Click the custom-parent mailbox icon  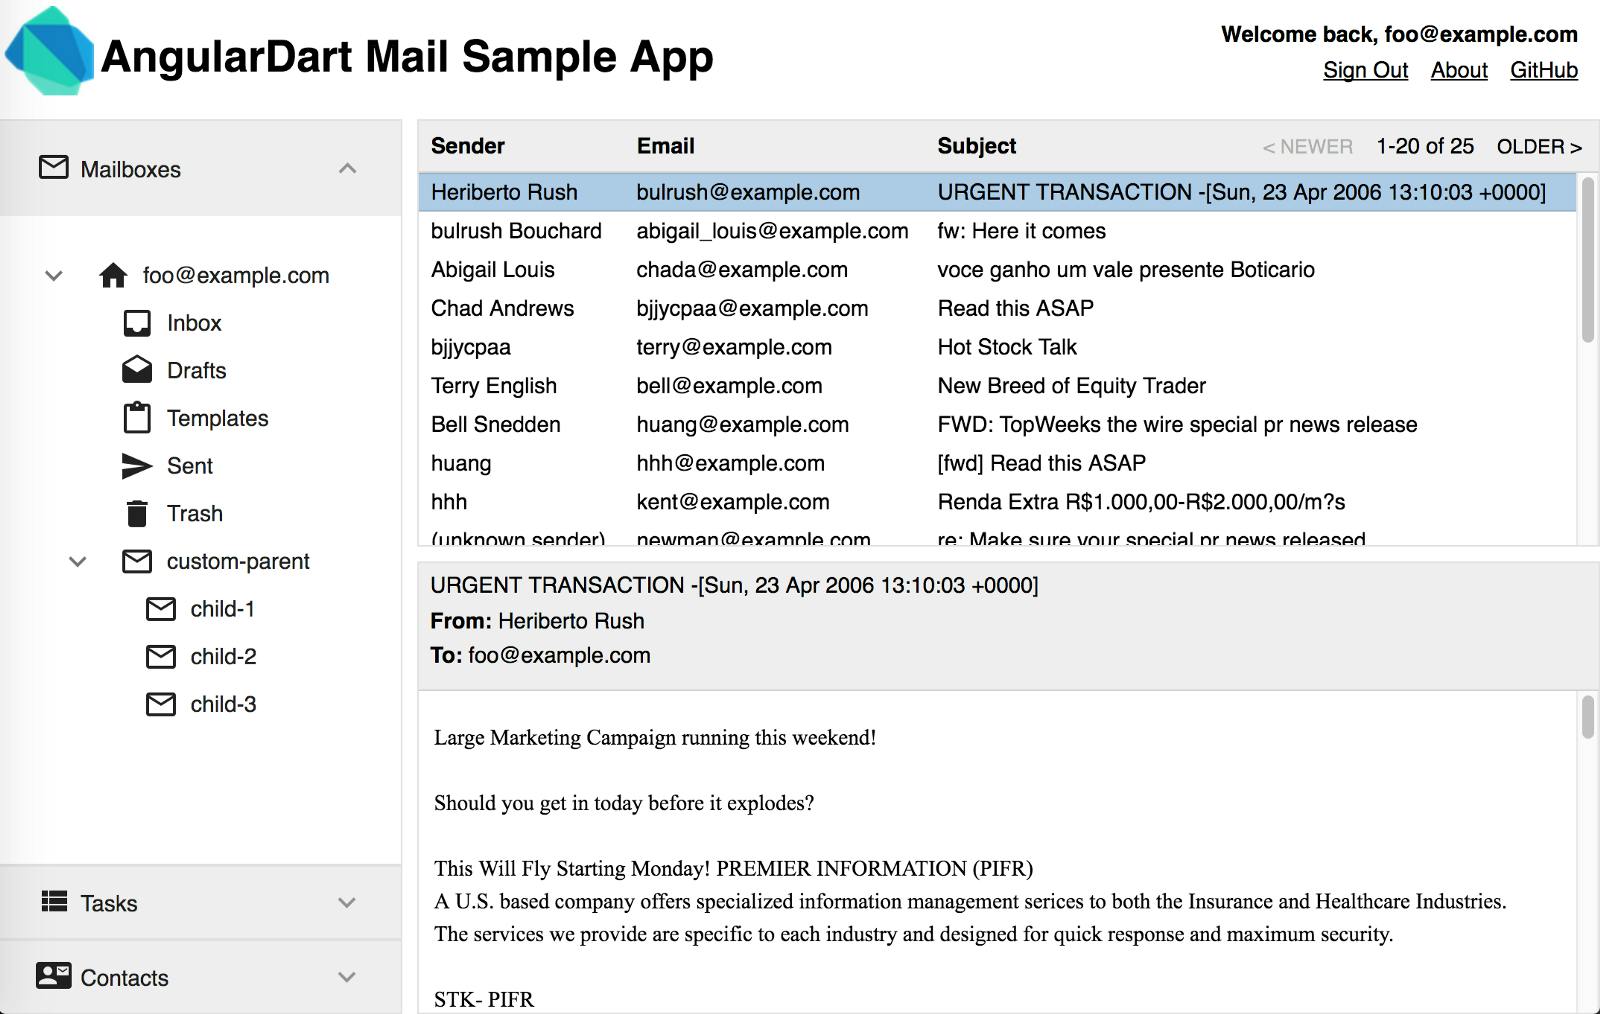(138, 561)
